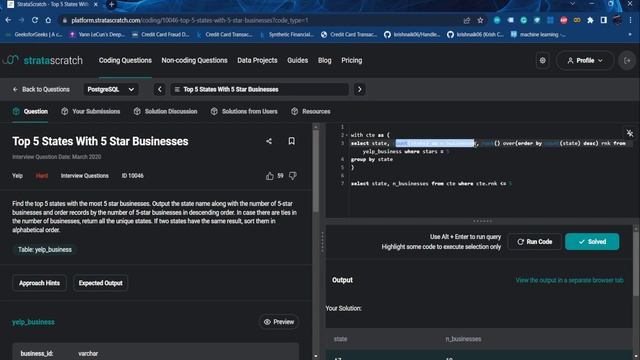Image resolution: width=640 pixels, height=360 pixels.
Task: Click the browser home icon
Action: tap(48, 20)
